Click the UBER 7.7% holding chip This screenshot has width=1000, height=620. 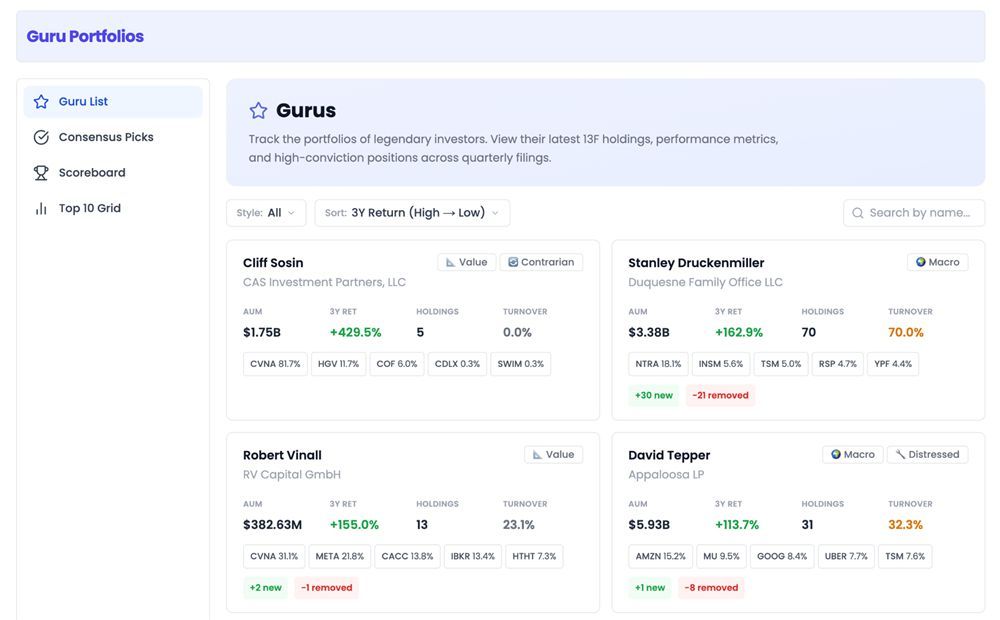(x=846, y=557)
